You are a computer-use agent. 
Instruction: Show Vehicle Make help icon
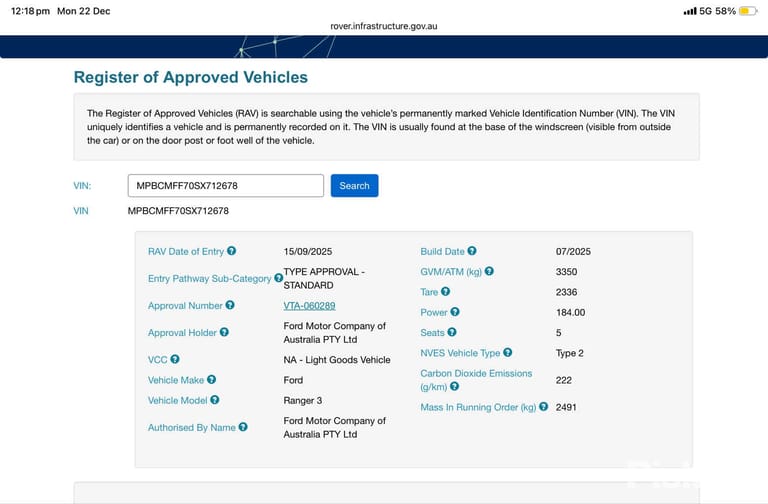coord(211,380)
